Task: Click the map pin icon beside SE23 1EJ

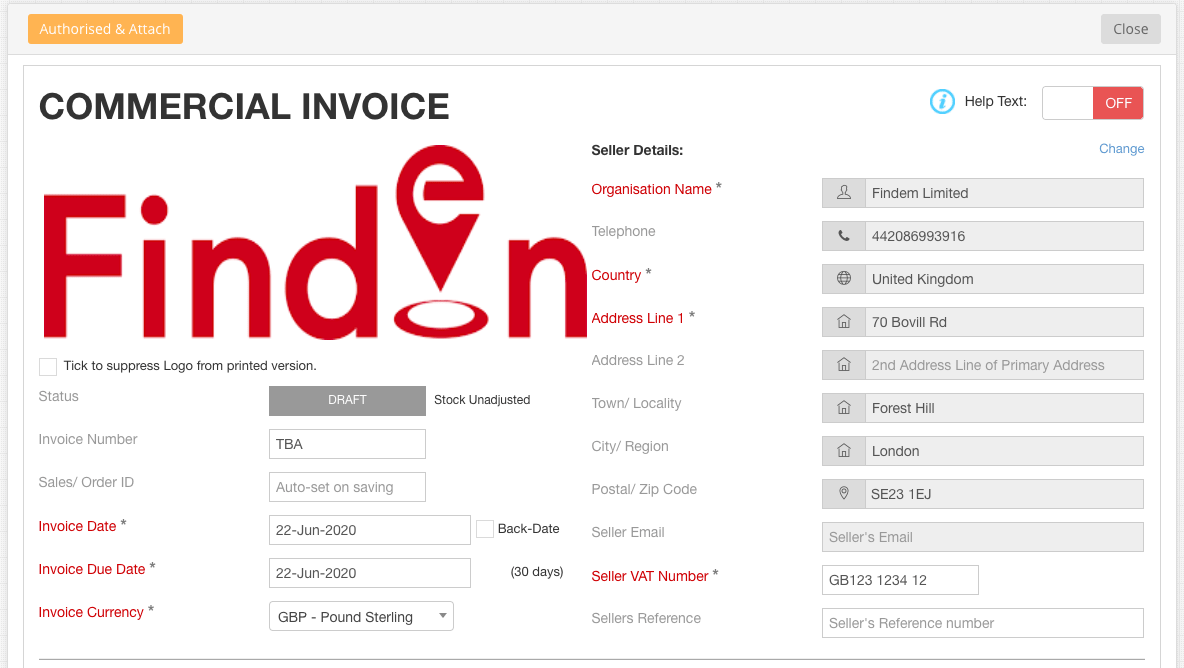Action: point(844,494)
